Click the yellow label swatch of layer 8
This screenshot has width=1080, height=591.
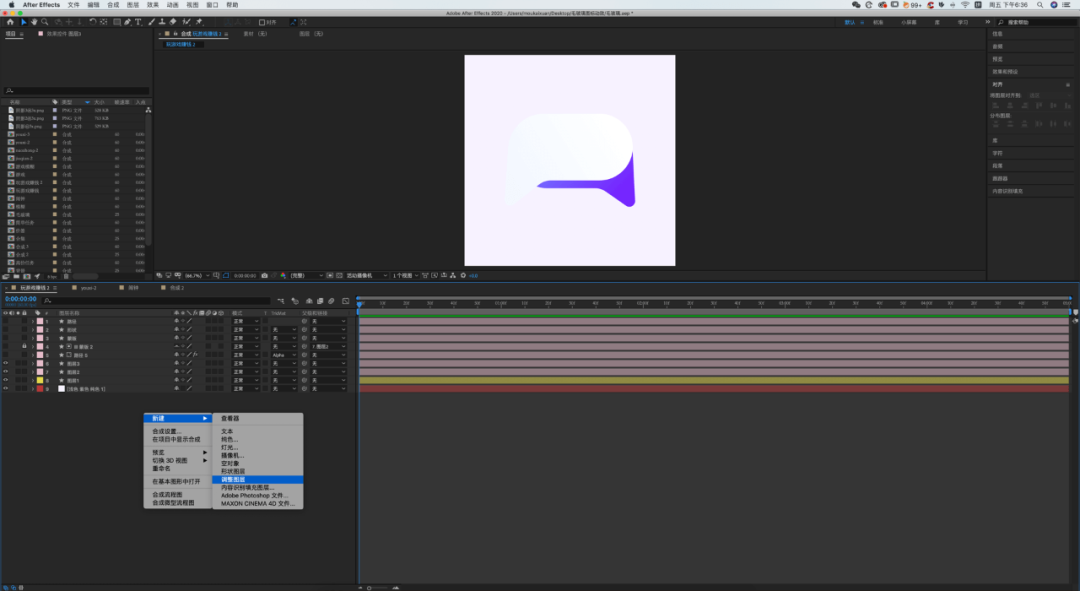click(40, 380)
